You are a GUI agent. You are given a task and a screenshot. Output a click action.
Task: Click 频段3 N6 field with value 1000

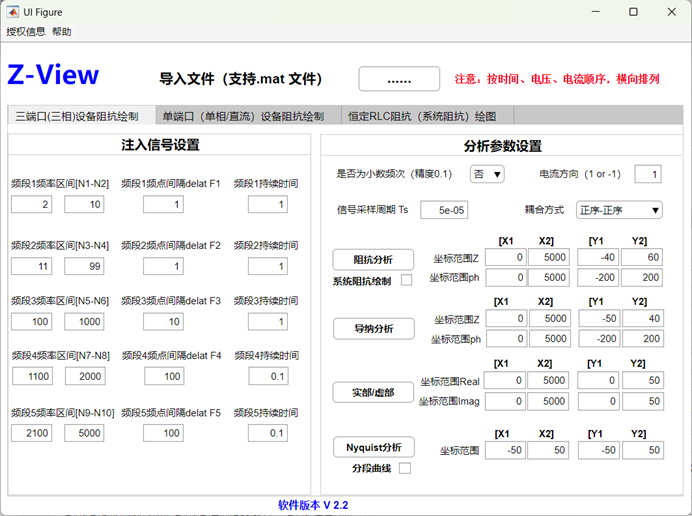[84, 322]
